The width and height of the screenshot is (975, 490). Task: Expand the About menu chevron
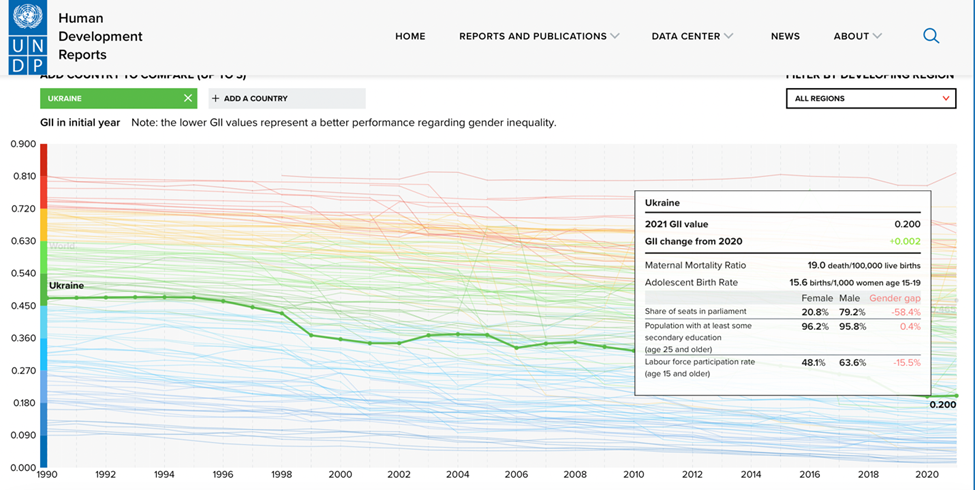[877, 36]
